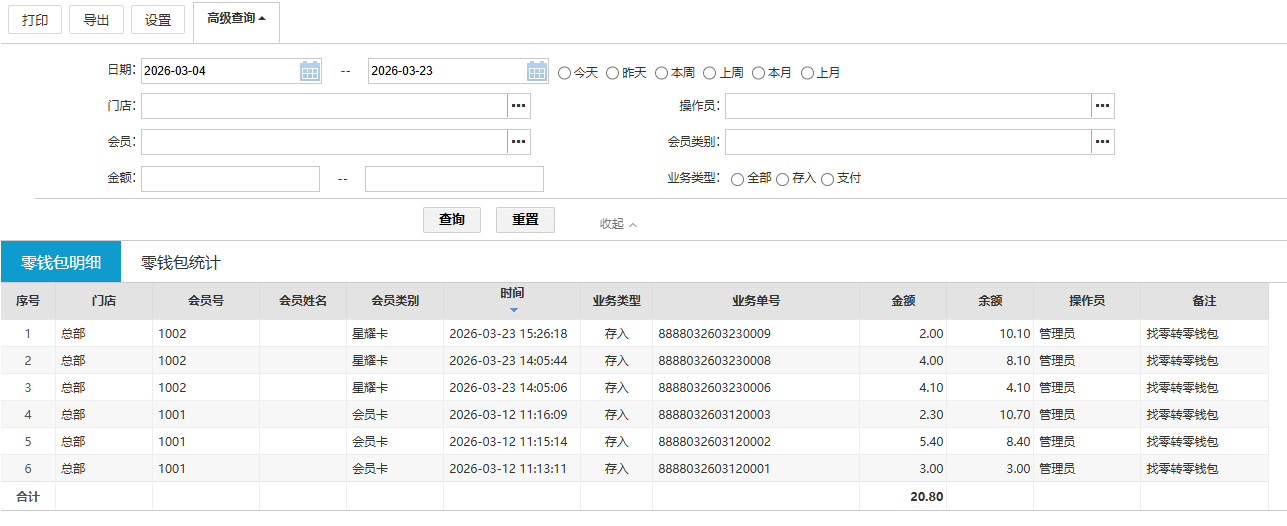This screenshot has height=526, width=1287.
Task: Select the 支付 business type radio
Action: click(828, 179)
